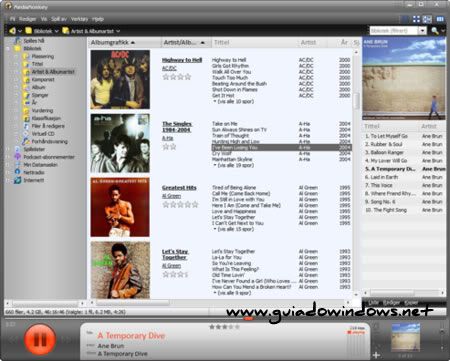Open the Internett node in the tree
This screenshot has width=450, height=361.
[x=33, y=180]
